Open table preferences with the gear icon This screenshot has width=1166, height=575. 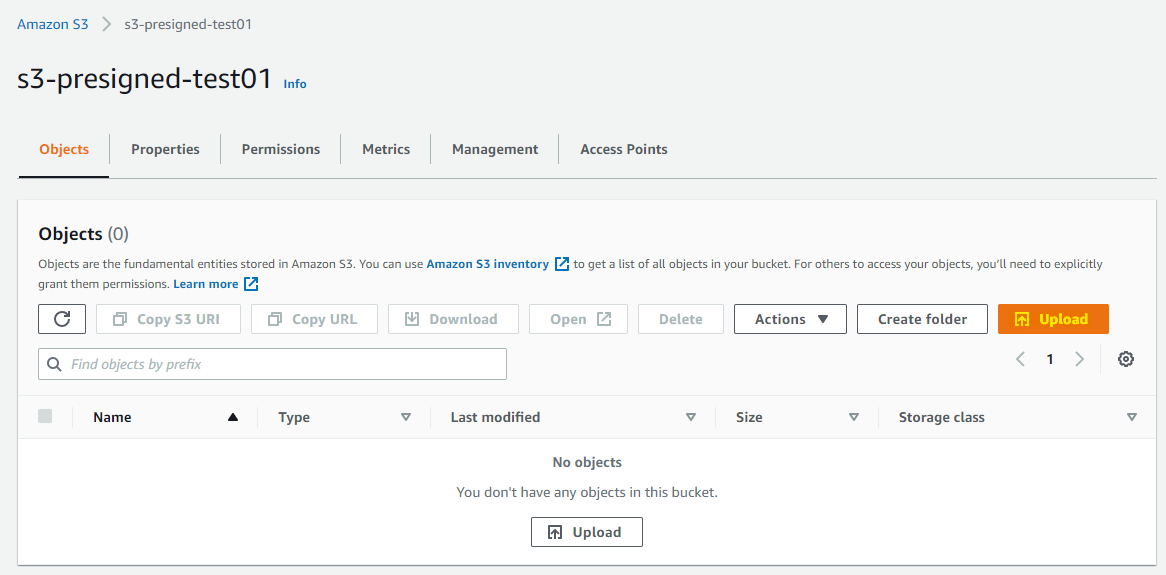pos(1126,359)
